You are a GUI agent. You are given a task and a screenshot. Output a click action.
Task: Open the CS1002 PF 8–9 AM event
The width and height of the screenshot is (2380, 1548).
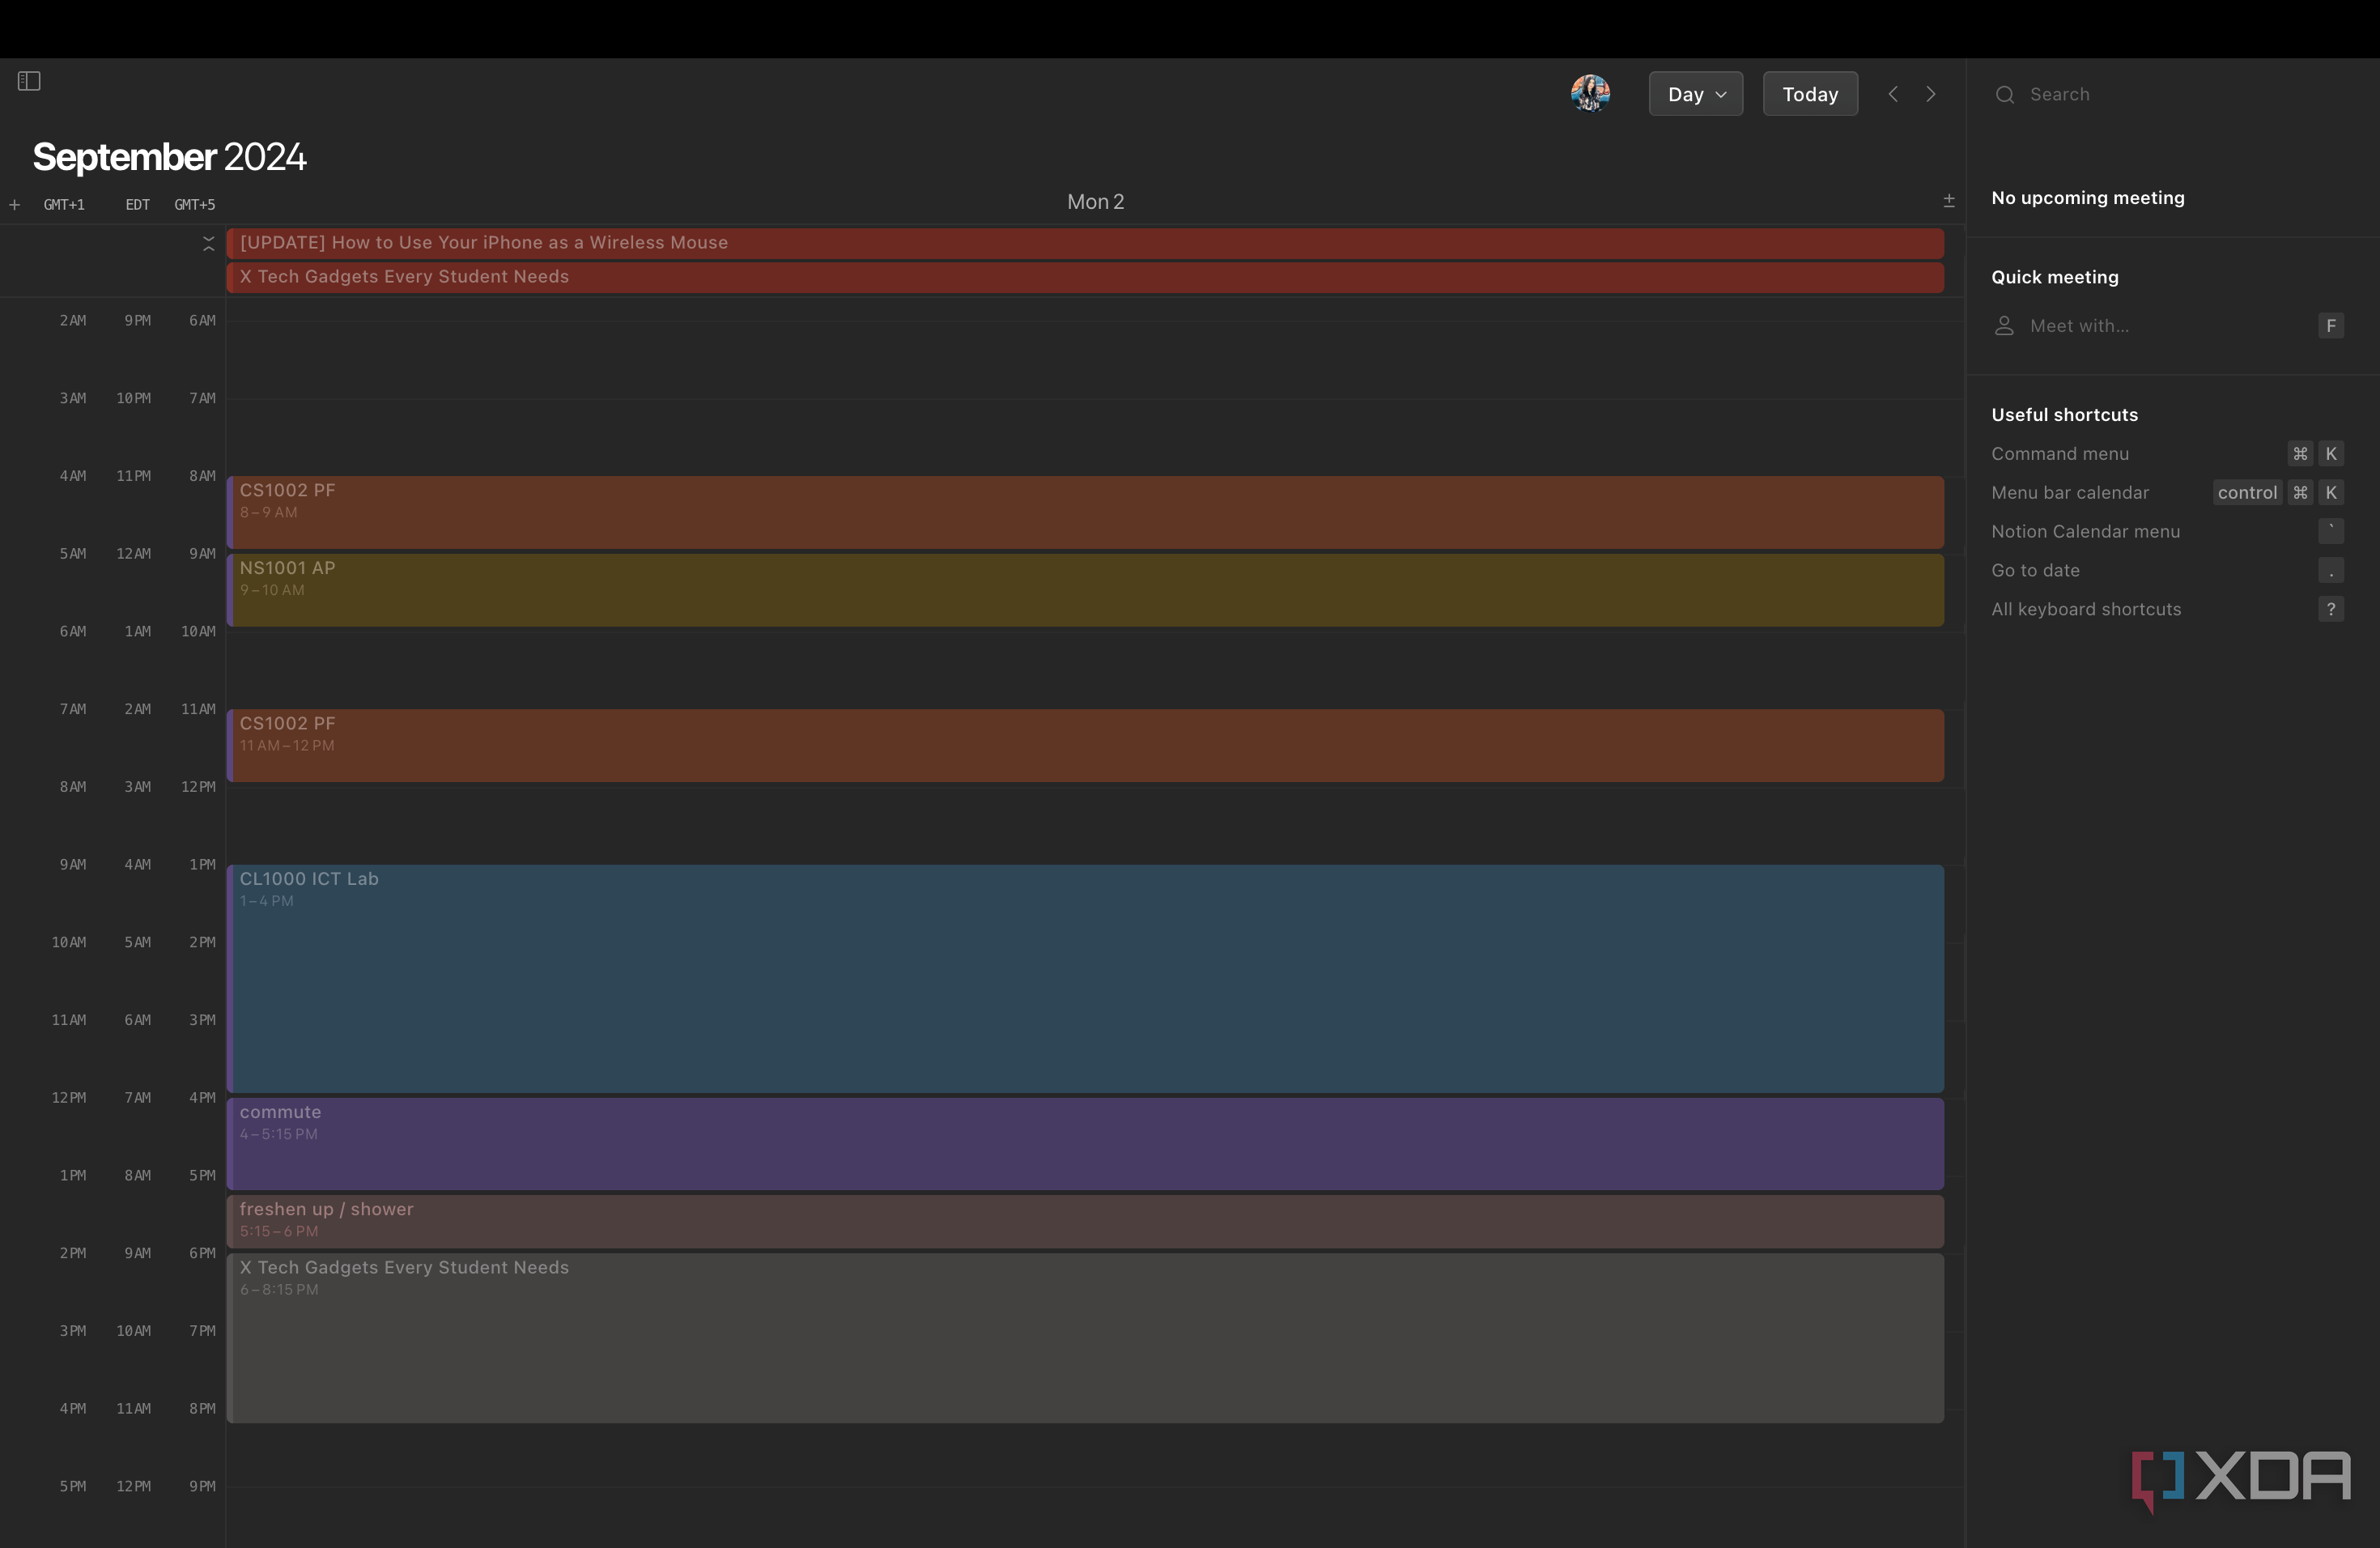[1086, 512]
